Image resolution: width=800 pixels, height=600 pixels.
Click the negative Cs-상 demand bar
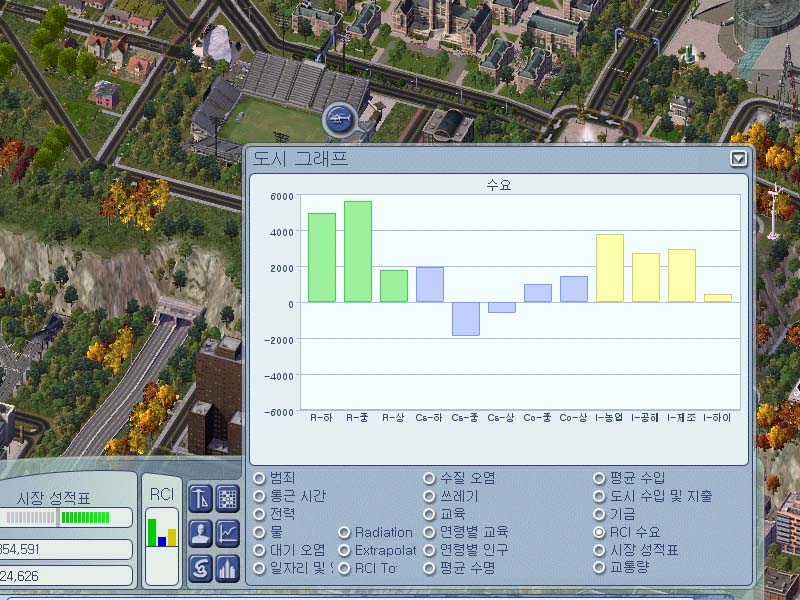click(x=502, y=307)
